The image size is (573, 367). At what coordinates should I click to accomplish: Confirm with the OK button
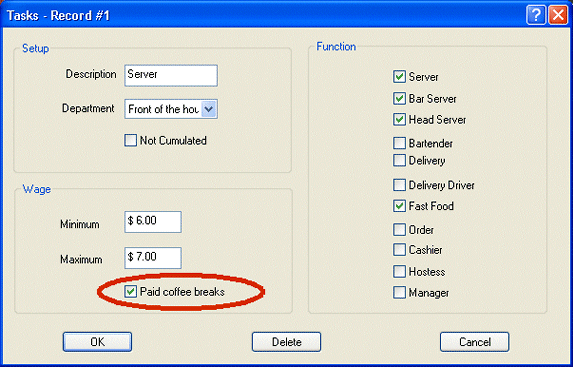tap(97, 342)
